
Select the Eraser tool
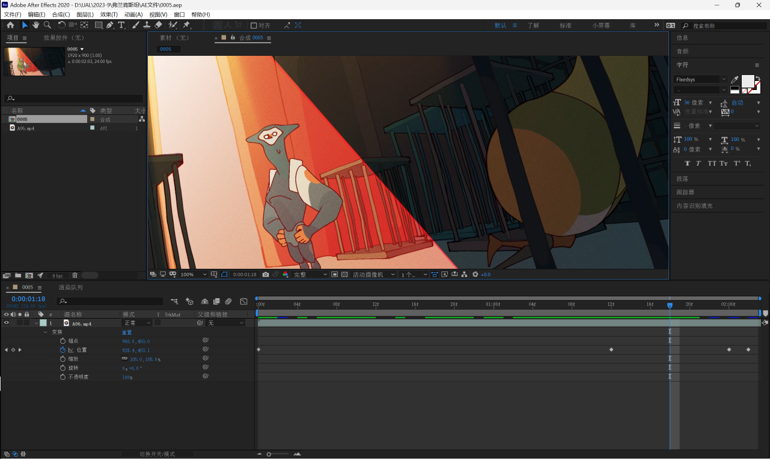(x=158, y=25)
